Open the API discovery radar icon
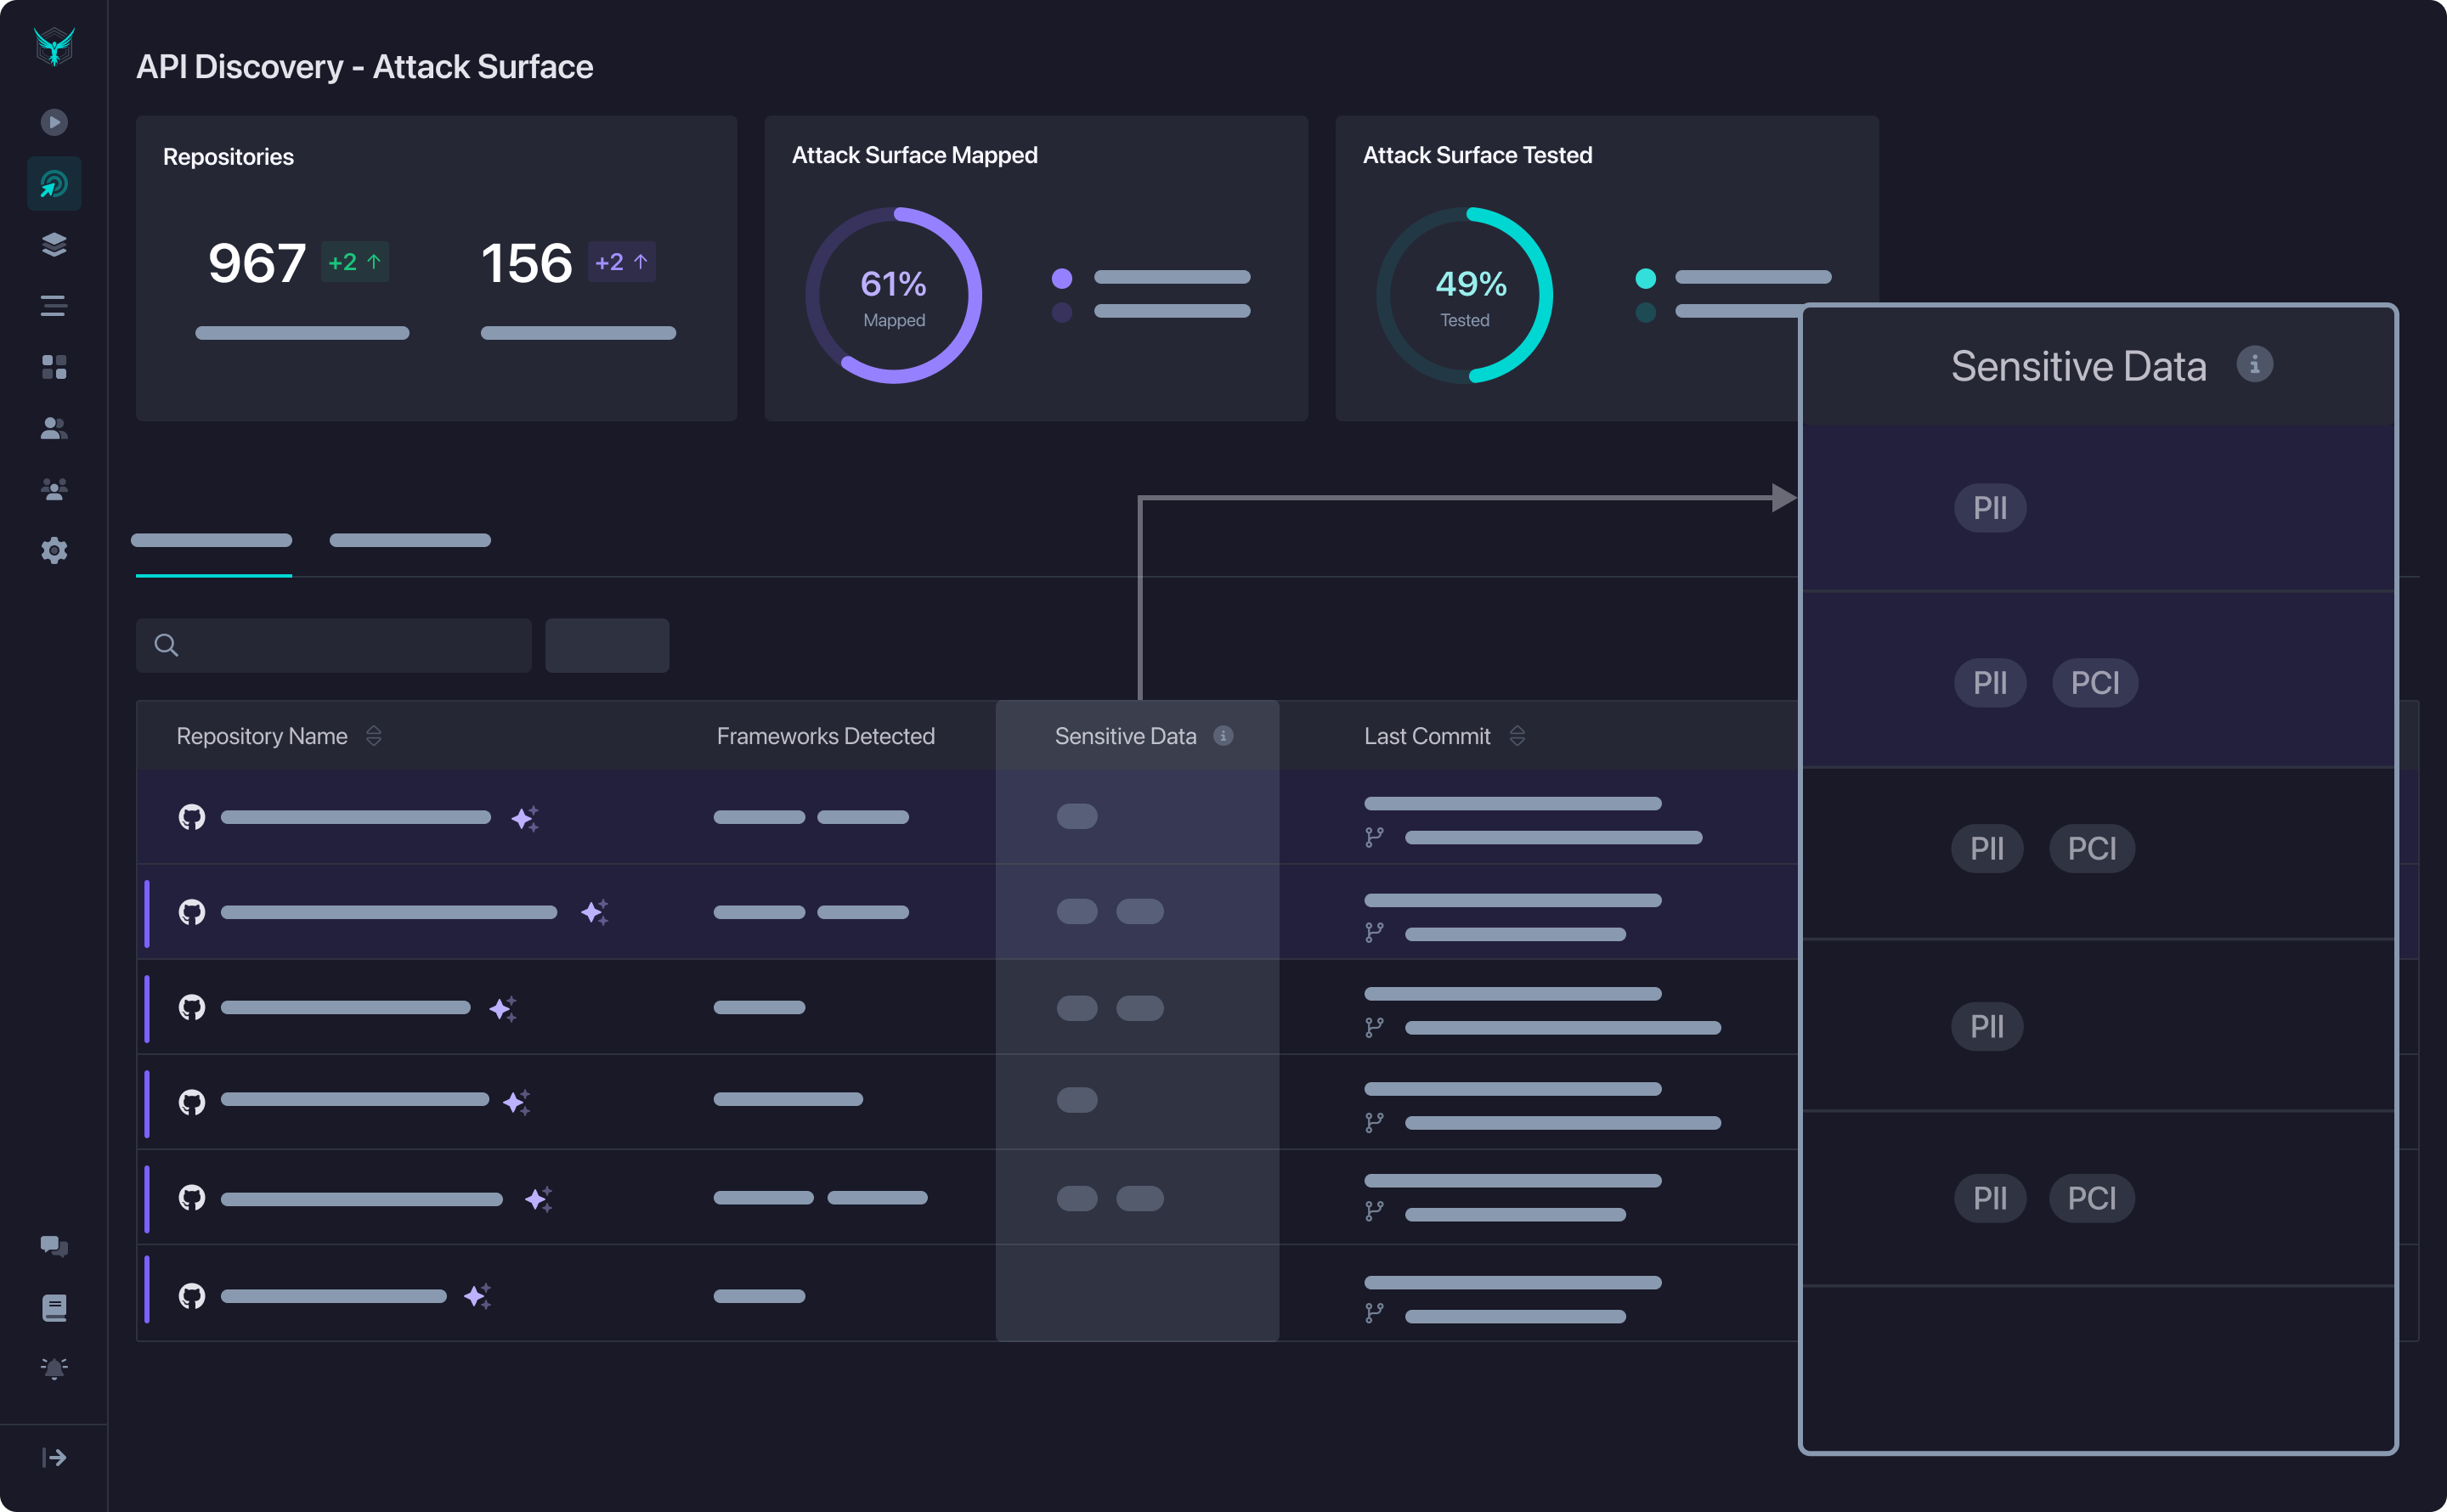The width and height of the screenshot is (2447, 1512). [54, 184]
